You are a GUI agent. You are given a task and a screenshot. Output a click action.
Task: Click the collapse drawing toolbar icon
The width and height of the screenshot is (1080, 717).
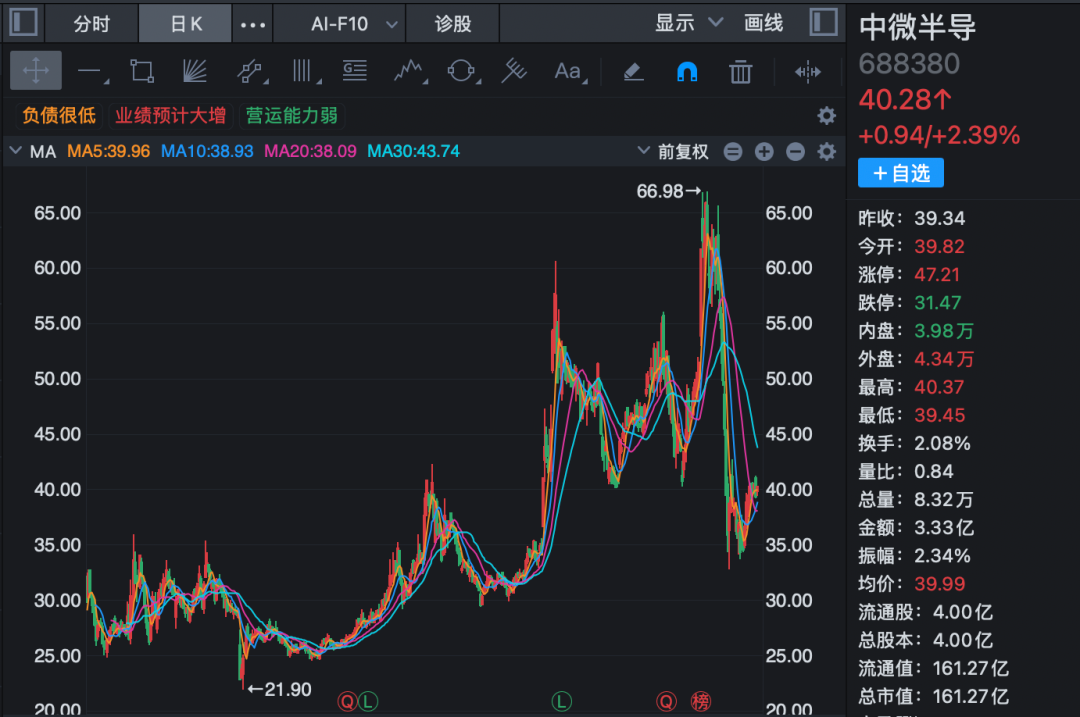[x=807, y=71]
